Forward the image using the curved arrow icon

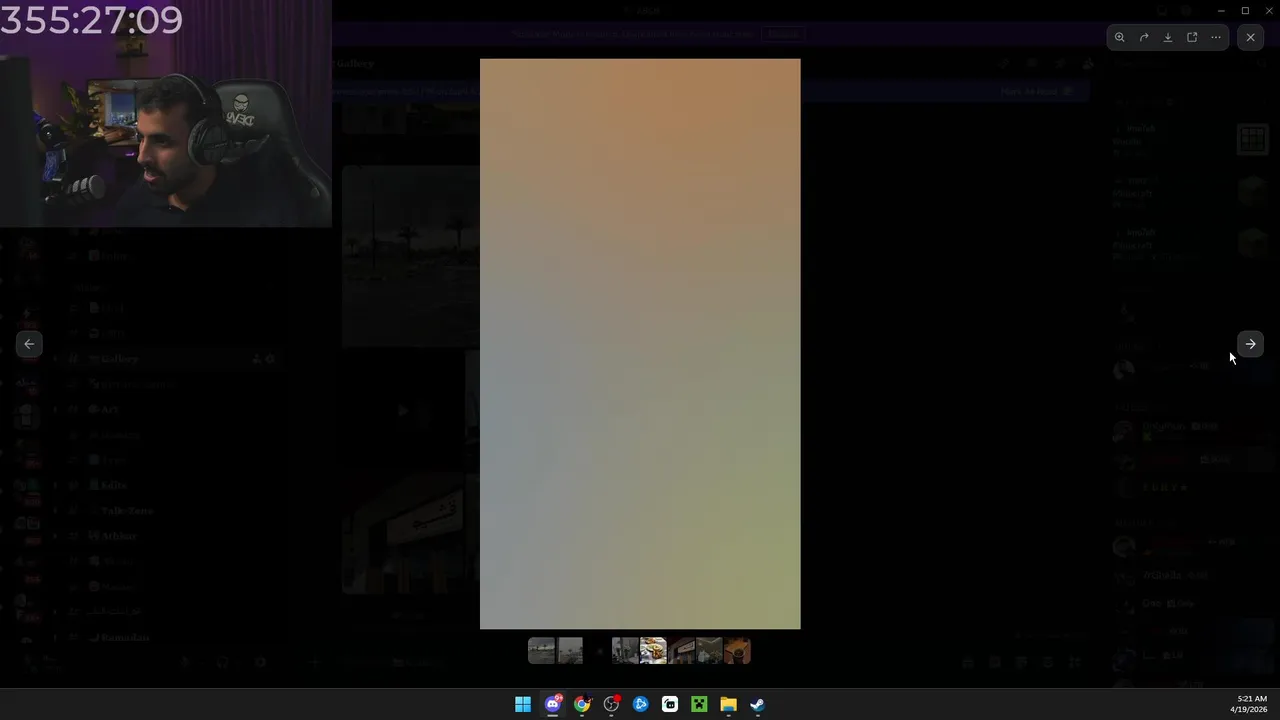(x=1144, y=37)
